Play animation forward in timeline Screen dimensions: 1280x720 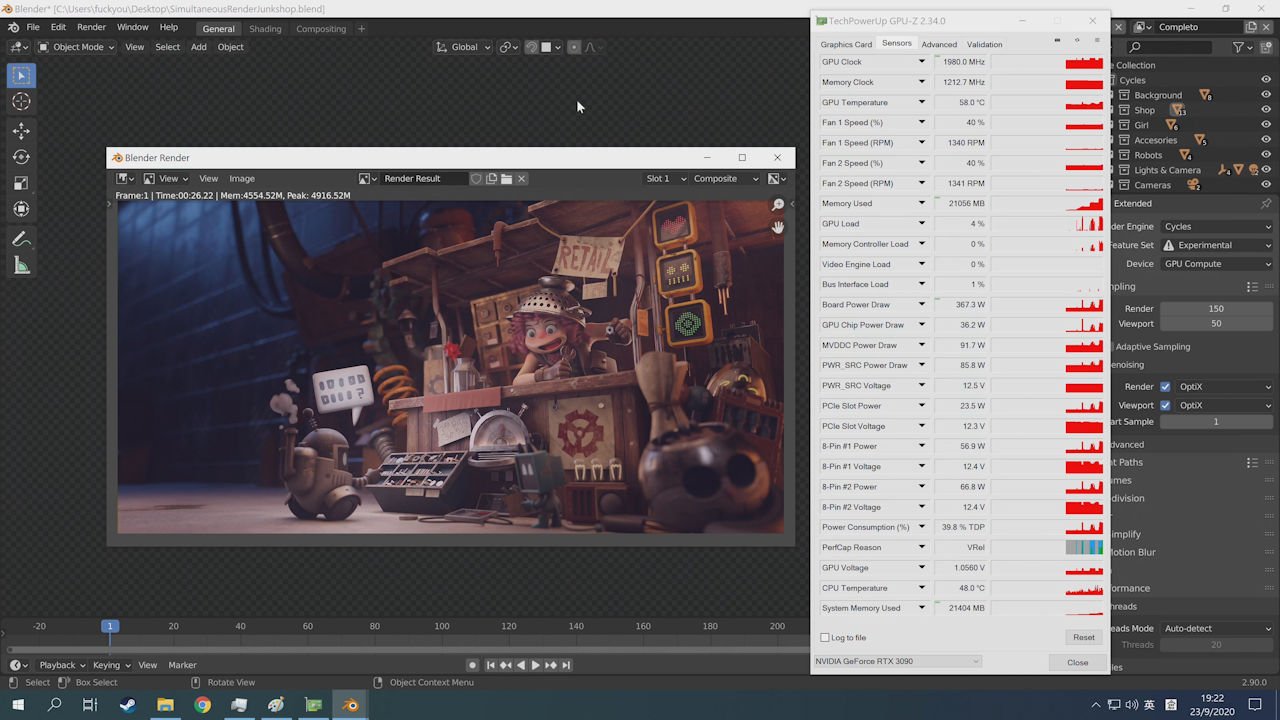point(536,665)
